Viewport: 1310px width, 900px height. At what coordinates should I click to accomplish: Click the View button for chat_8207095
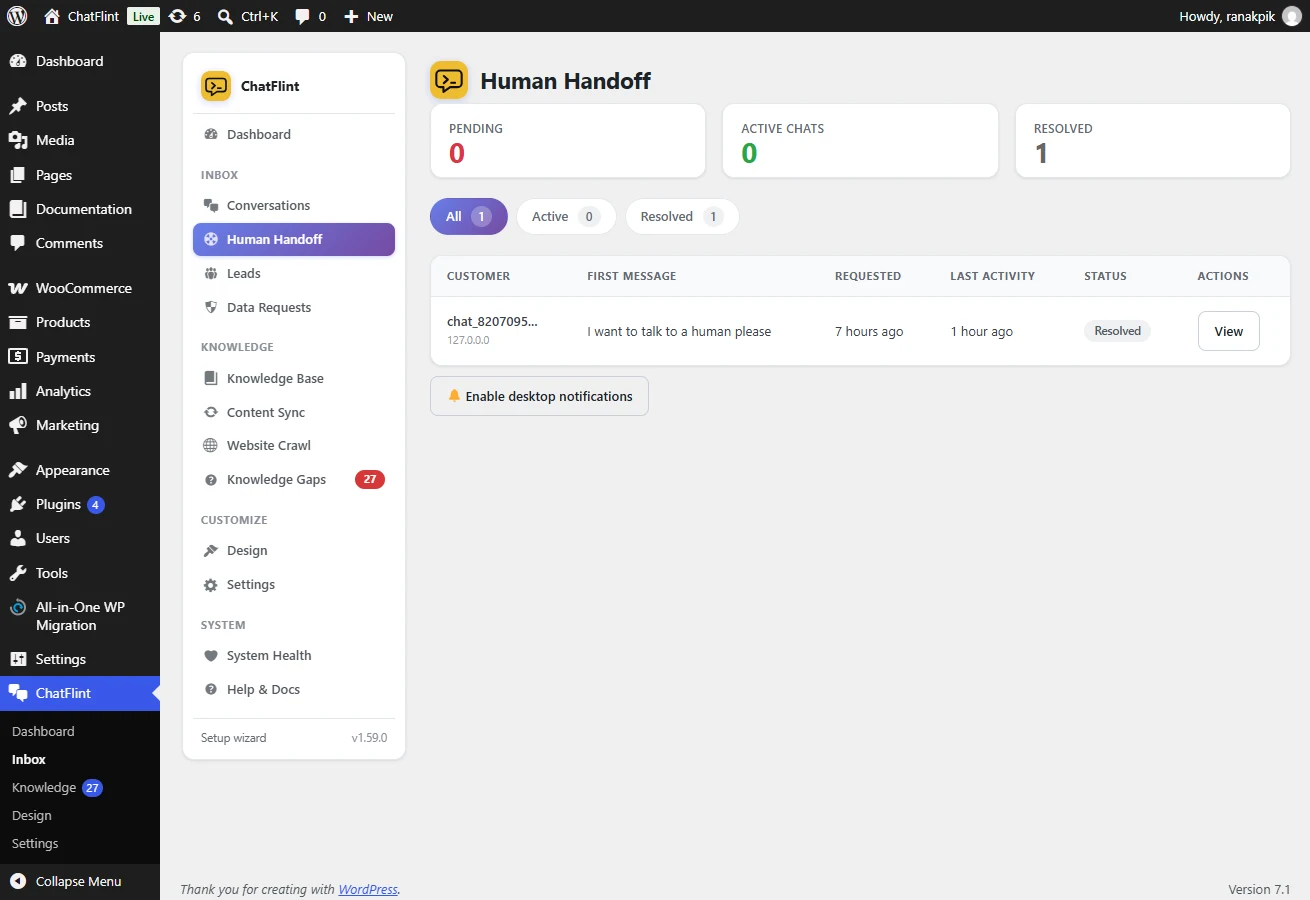(1228, 331)
